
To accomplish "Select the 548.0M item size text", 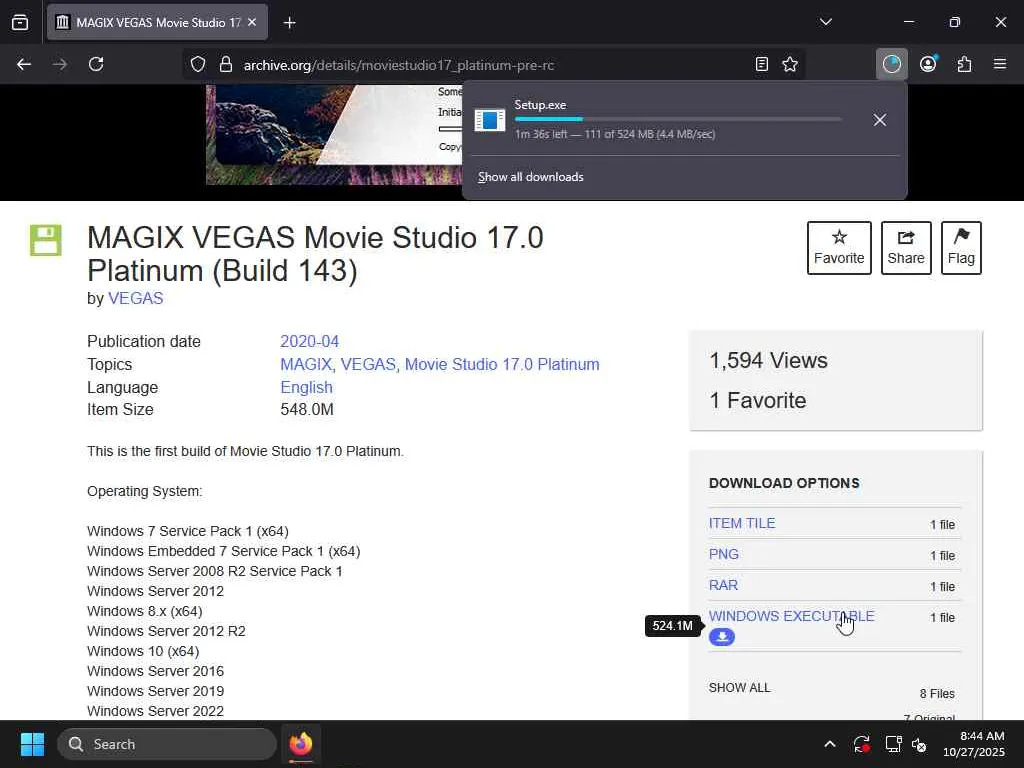I will point(307,409).
